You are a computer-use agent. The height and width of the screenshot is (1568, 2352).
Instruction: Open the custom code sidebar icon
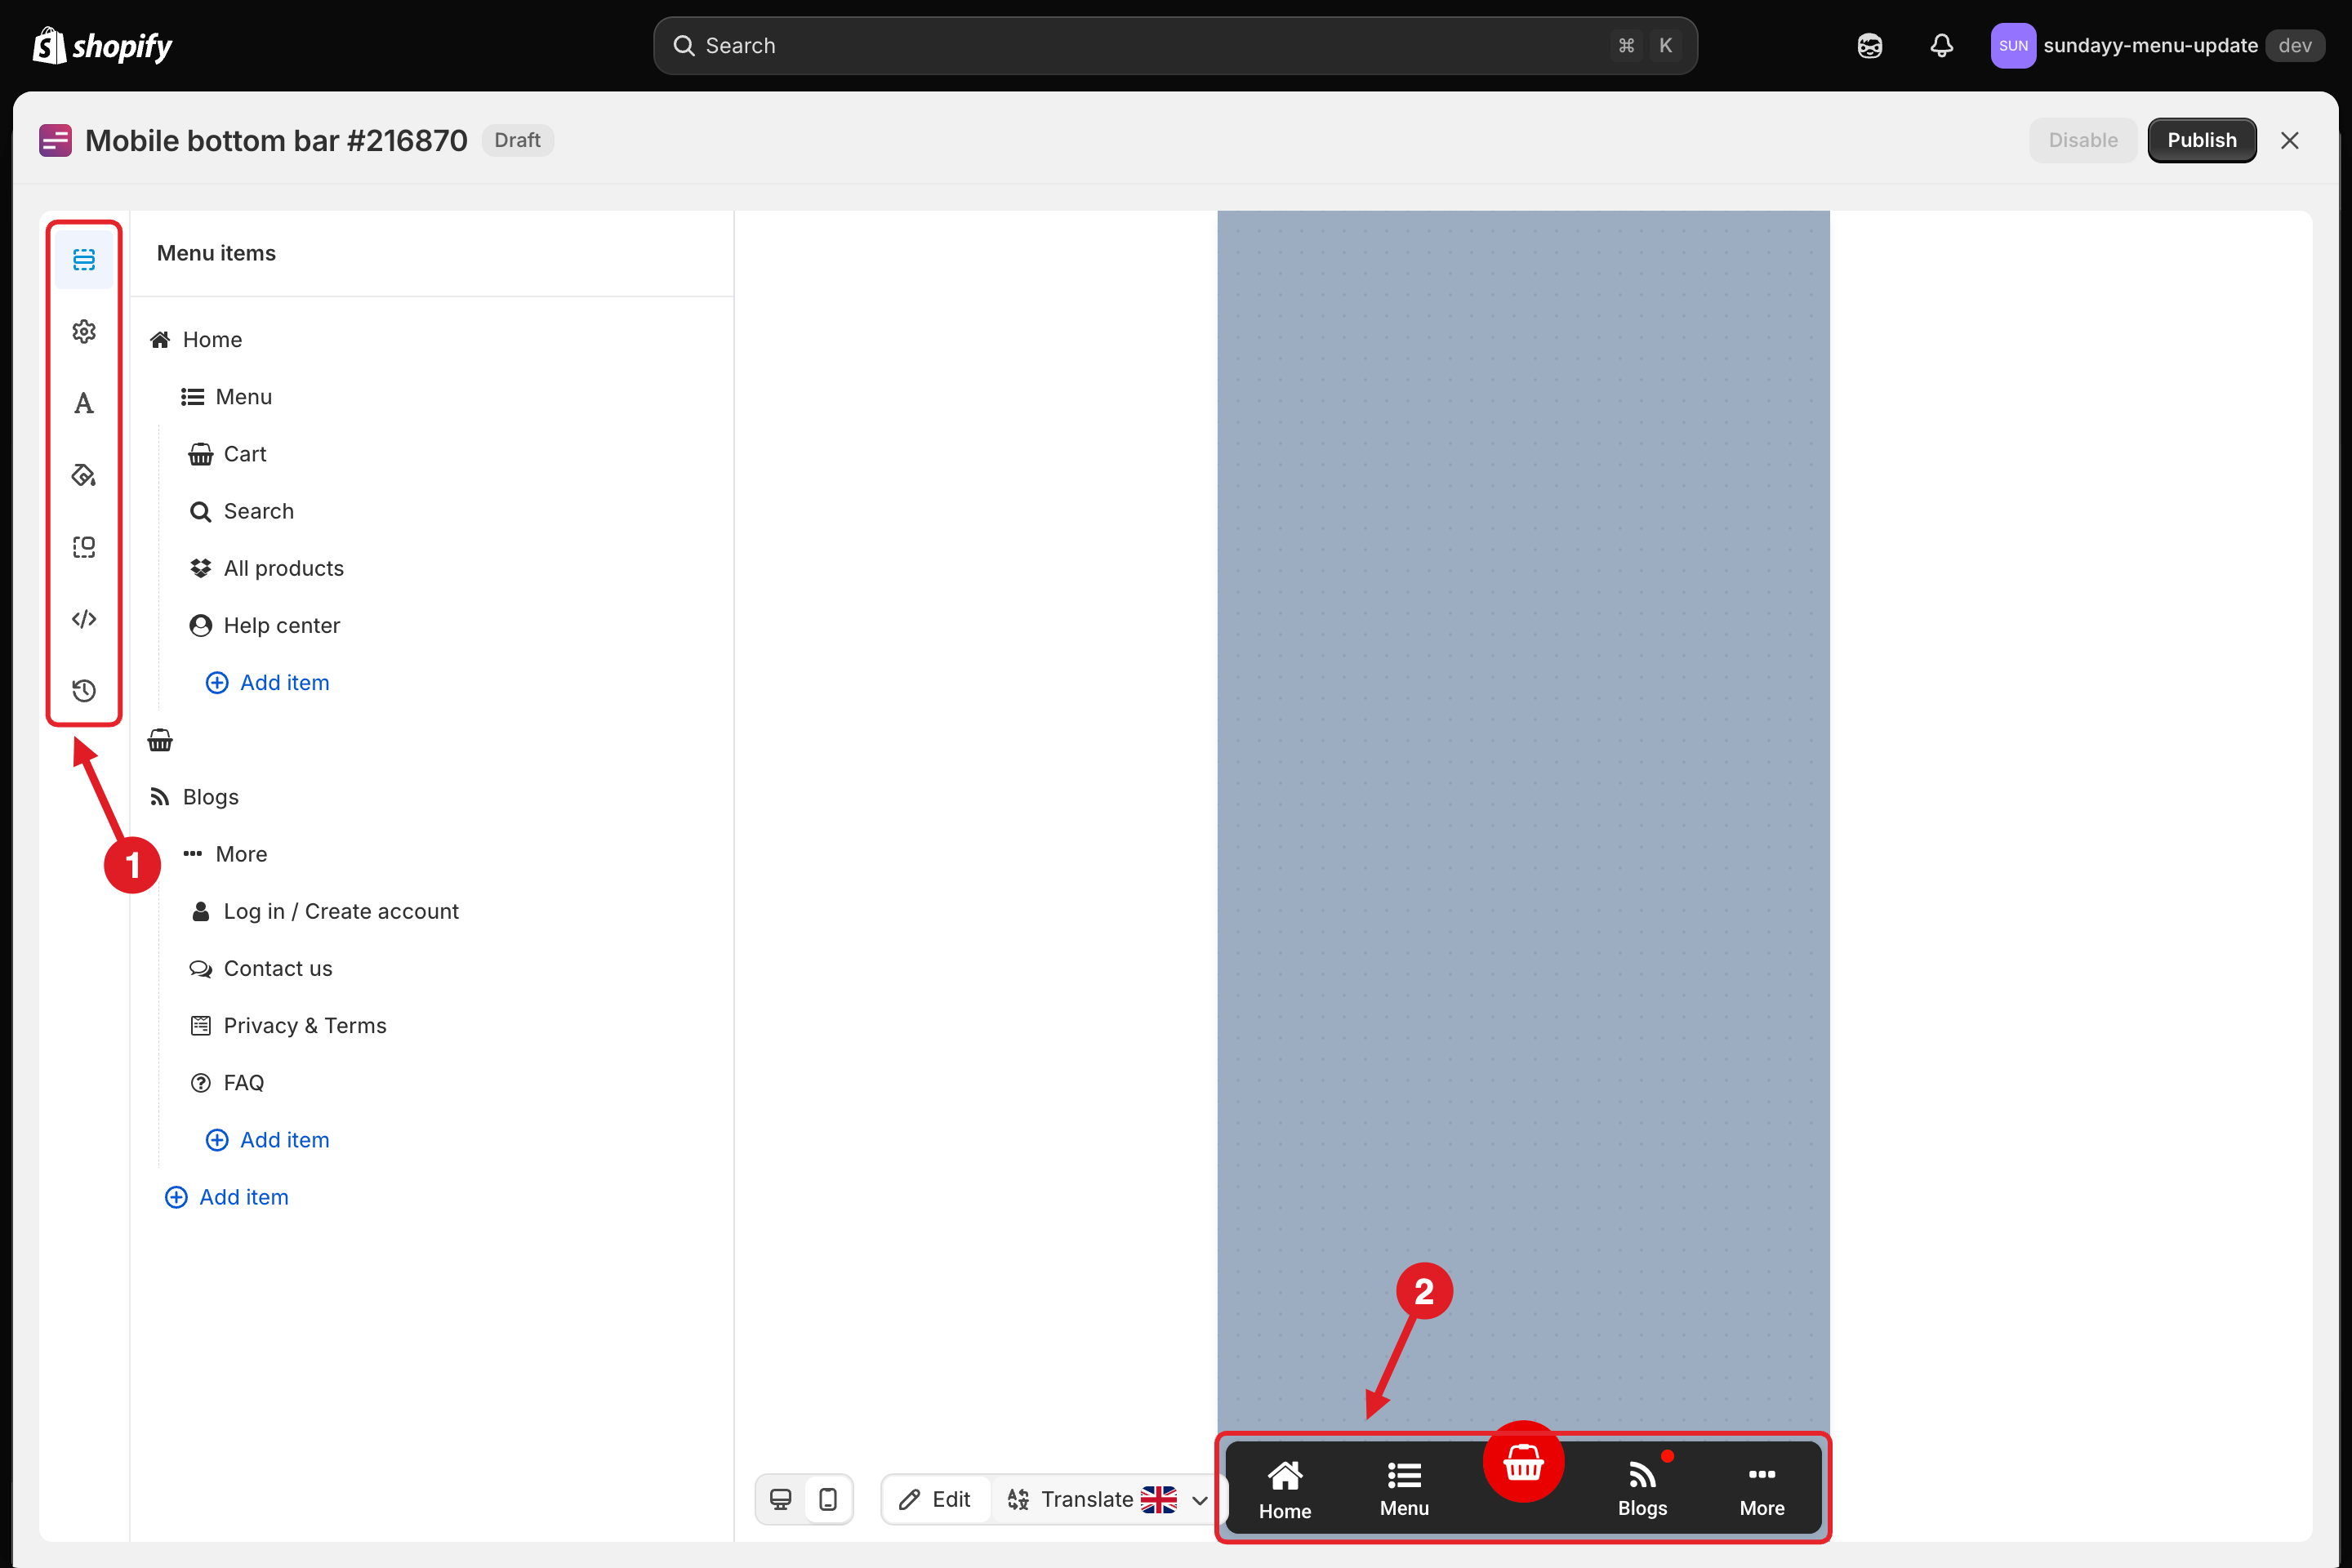84,619
